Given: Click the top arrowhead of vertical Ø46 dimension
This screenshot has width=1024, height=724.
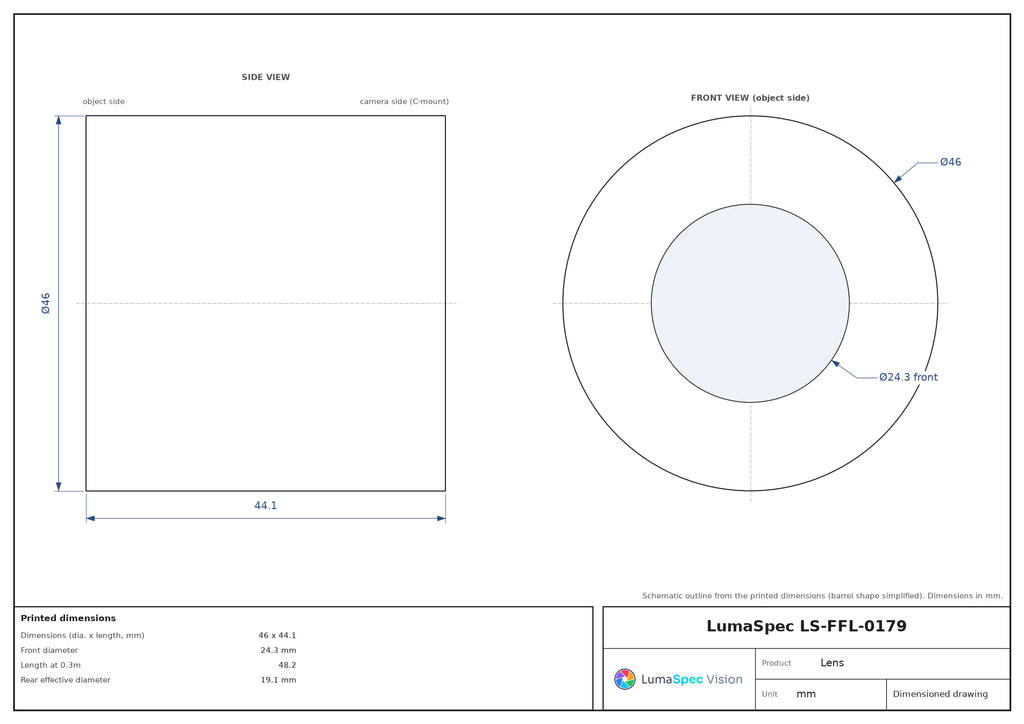Looking at the screenshot, I should 59,120.
